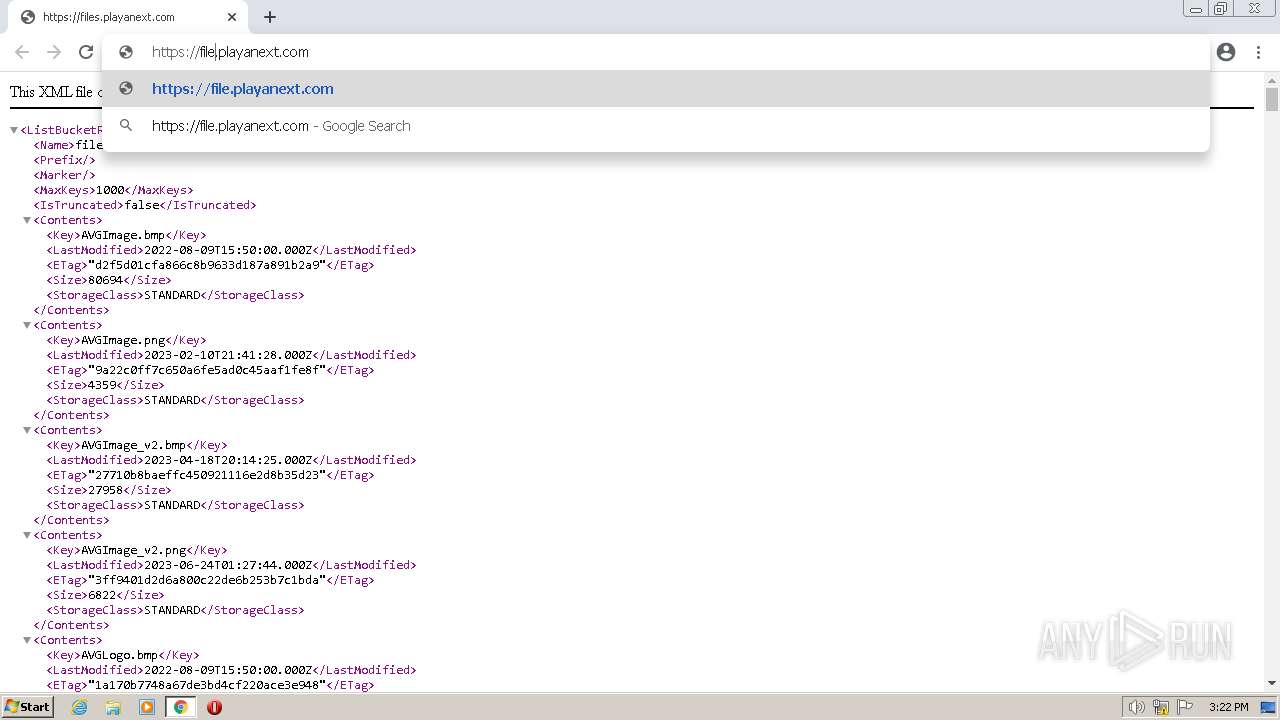Click the Size value 80694
Viewport: 1280px width, 720px height.
tap(105, 280)
